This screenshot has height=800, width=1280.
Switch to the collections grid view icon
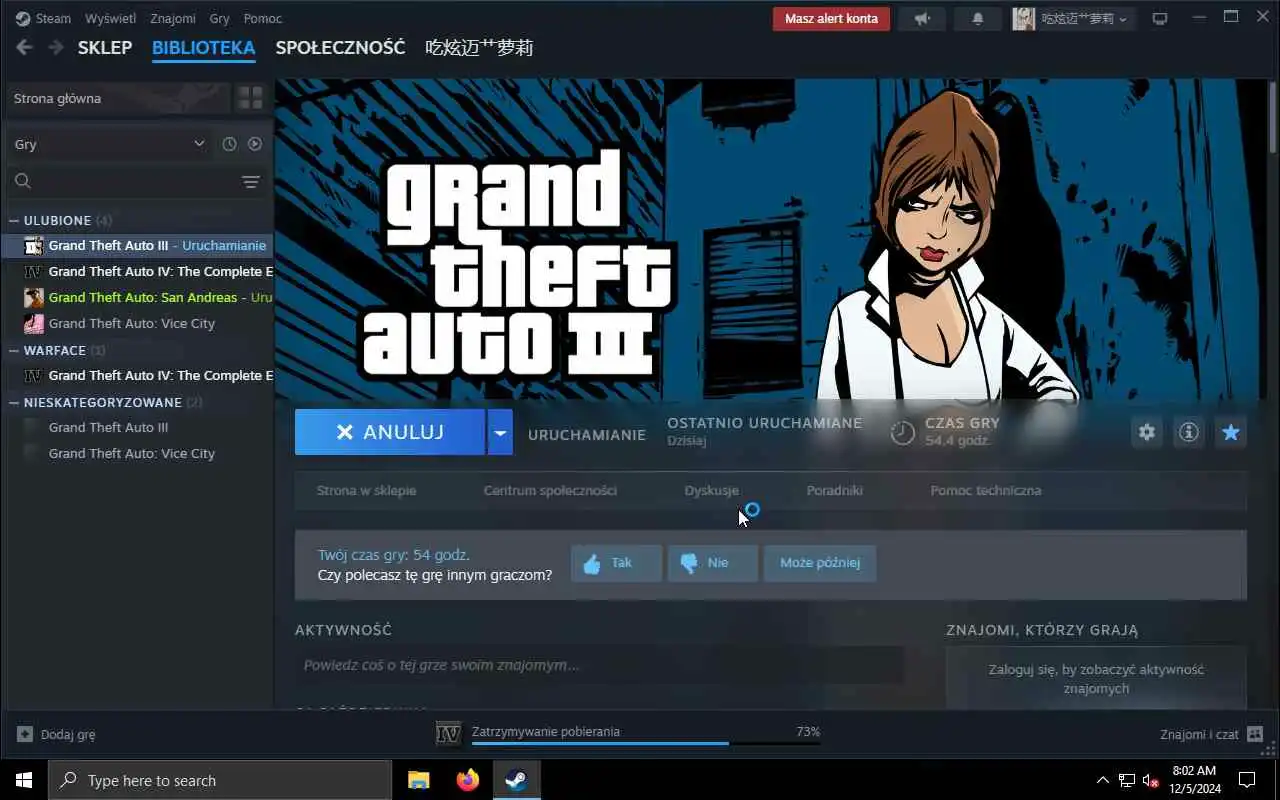(x=250, y=98)
